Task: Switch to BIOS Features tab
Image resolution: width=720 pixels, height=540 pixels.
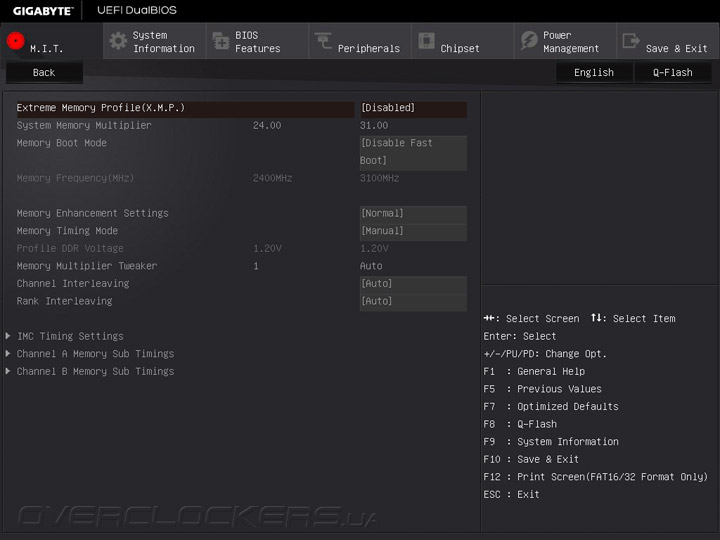Action: 257,41
